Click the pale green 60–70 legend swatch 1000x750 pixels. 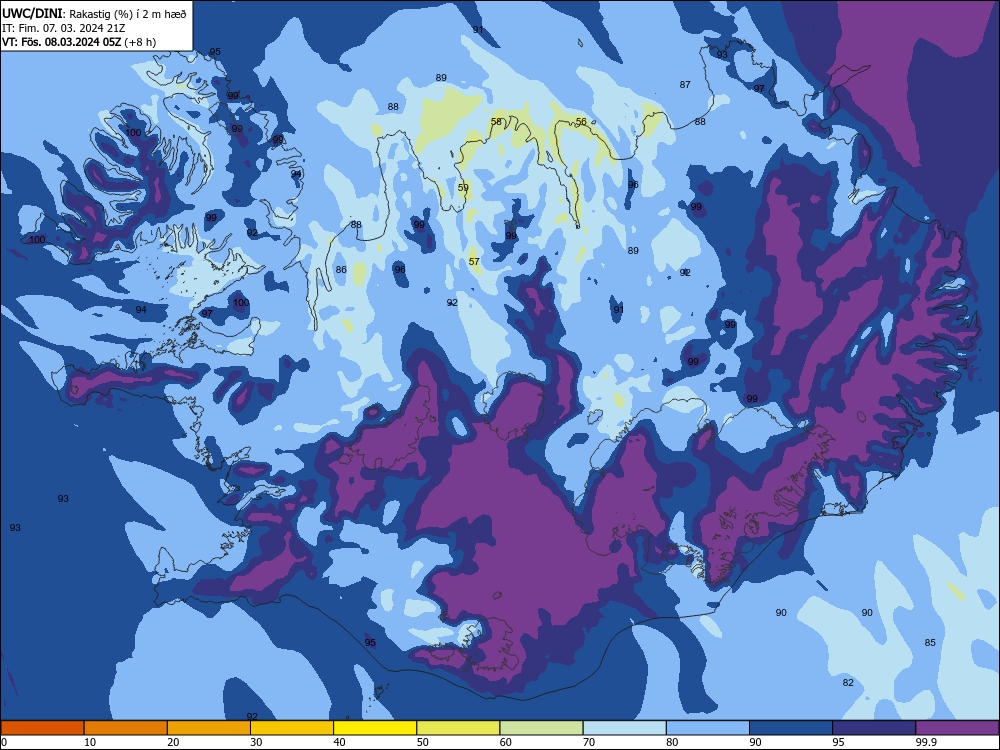(x=541, y=728)
